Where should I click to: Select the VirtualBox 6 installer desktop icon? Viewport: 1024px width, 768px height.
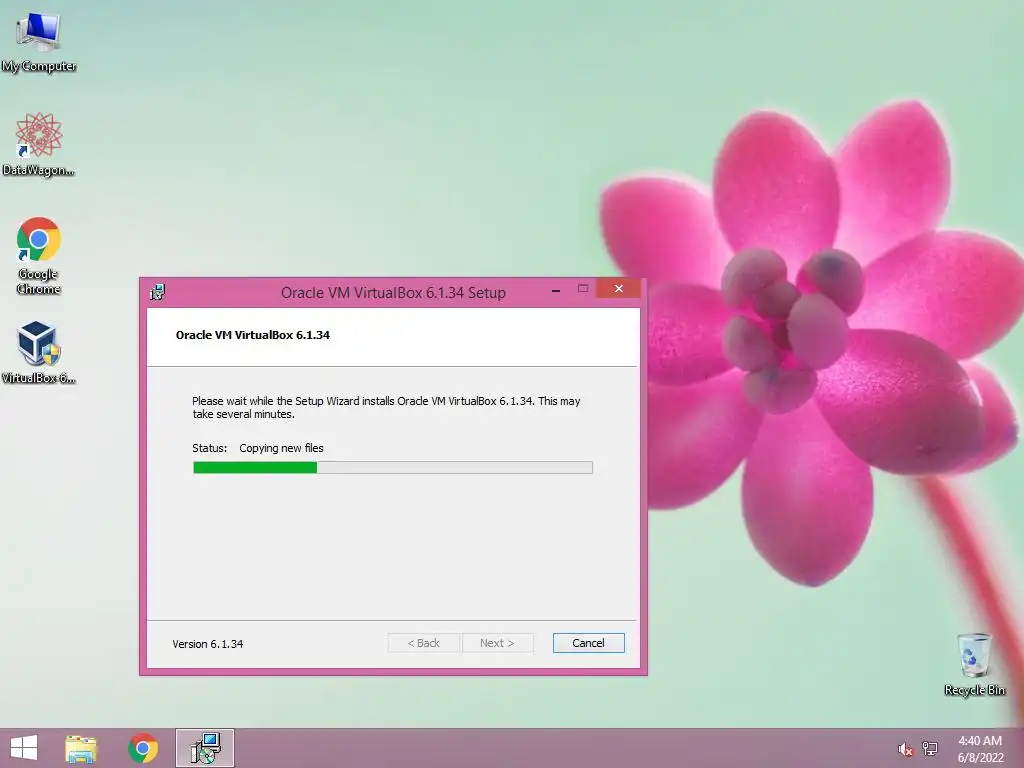click(39, 351)
